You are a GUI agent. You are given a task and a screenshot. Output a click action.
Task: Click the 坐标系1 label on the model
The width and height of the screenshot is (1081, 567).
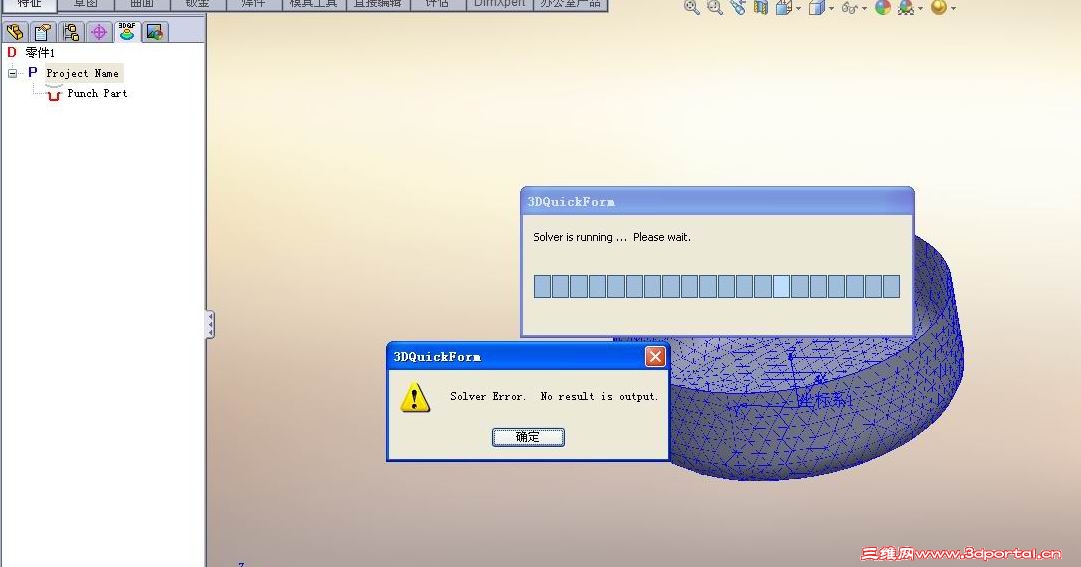(x=825, y=399)
